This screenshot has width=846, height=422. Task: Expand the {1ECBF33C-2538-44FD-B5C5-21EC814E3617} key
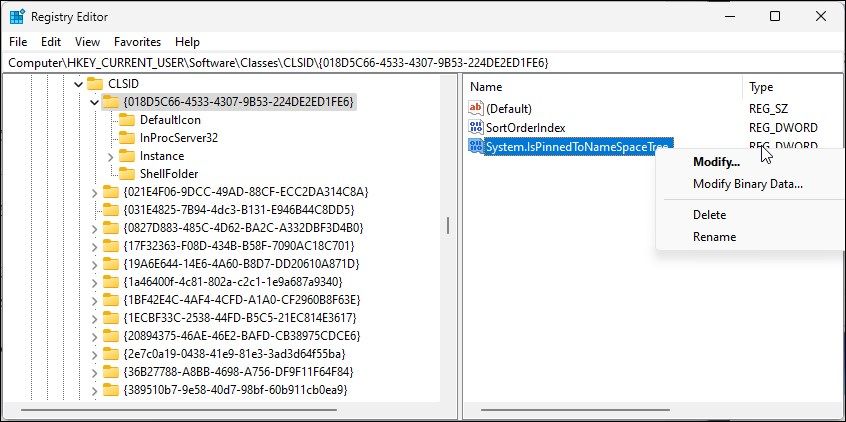95,318
